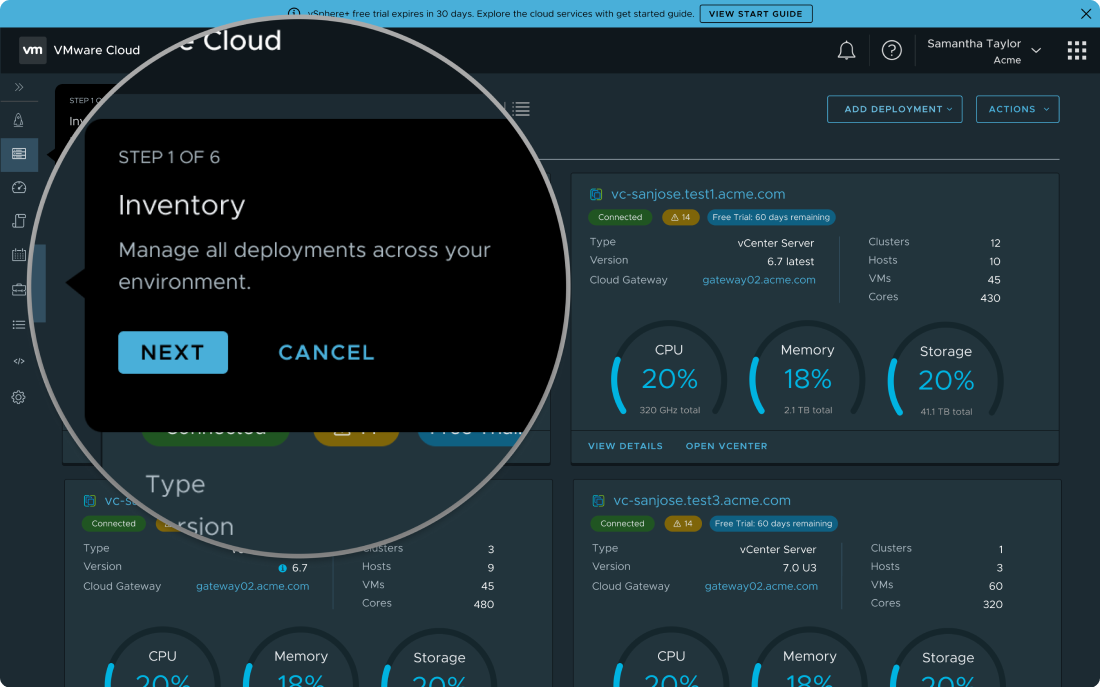Image resolution: width=1100 pixels, height=687 pixels.
Task: Click the Connected badge on test3 card
Action: pyautogui.click(x=622, y=523)
